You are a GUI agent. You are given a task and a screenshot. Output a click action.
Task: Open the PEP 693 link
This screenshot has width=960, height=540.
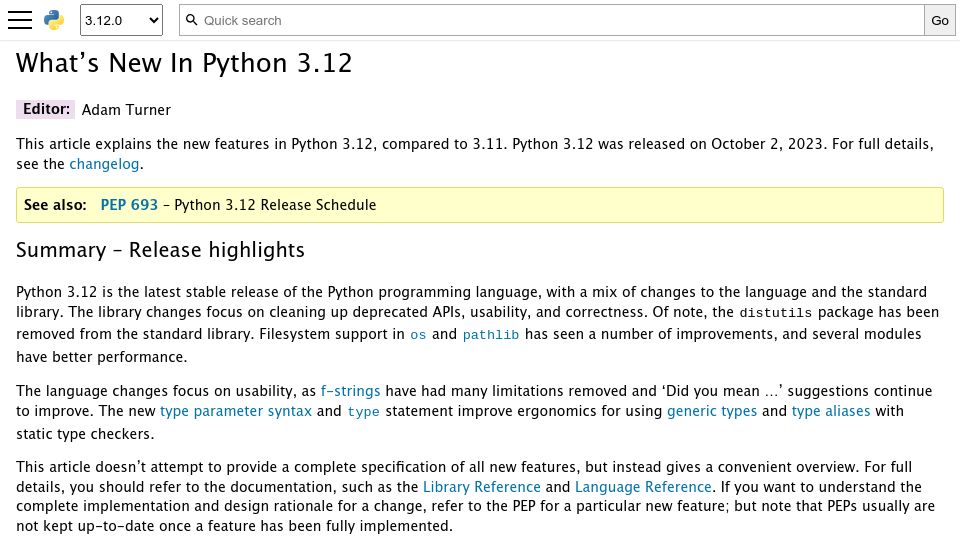[x=129, y=205]
